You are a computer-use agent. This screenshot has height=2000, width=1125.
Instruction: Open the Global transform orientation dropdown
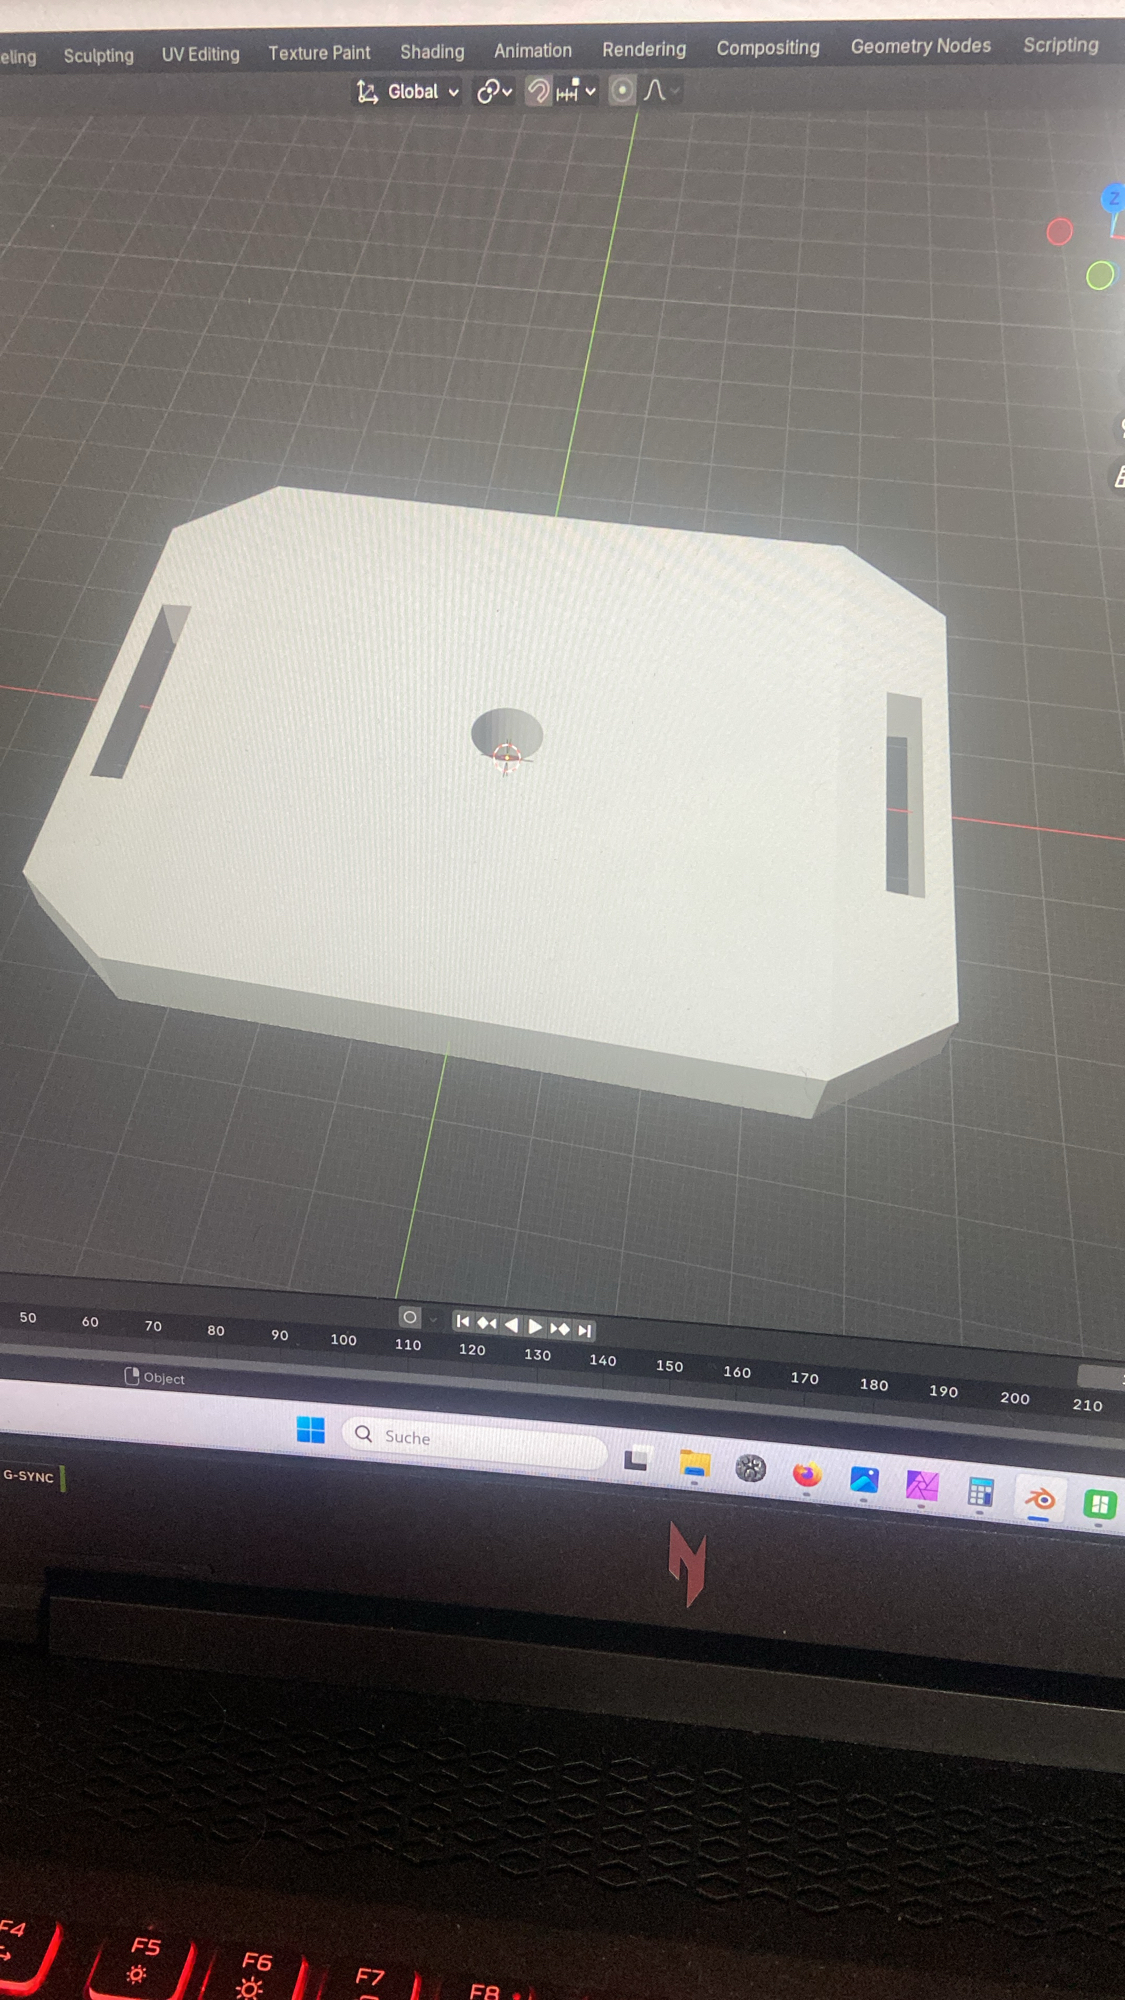click(410, 92)
